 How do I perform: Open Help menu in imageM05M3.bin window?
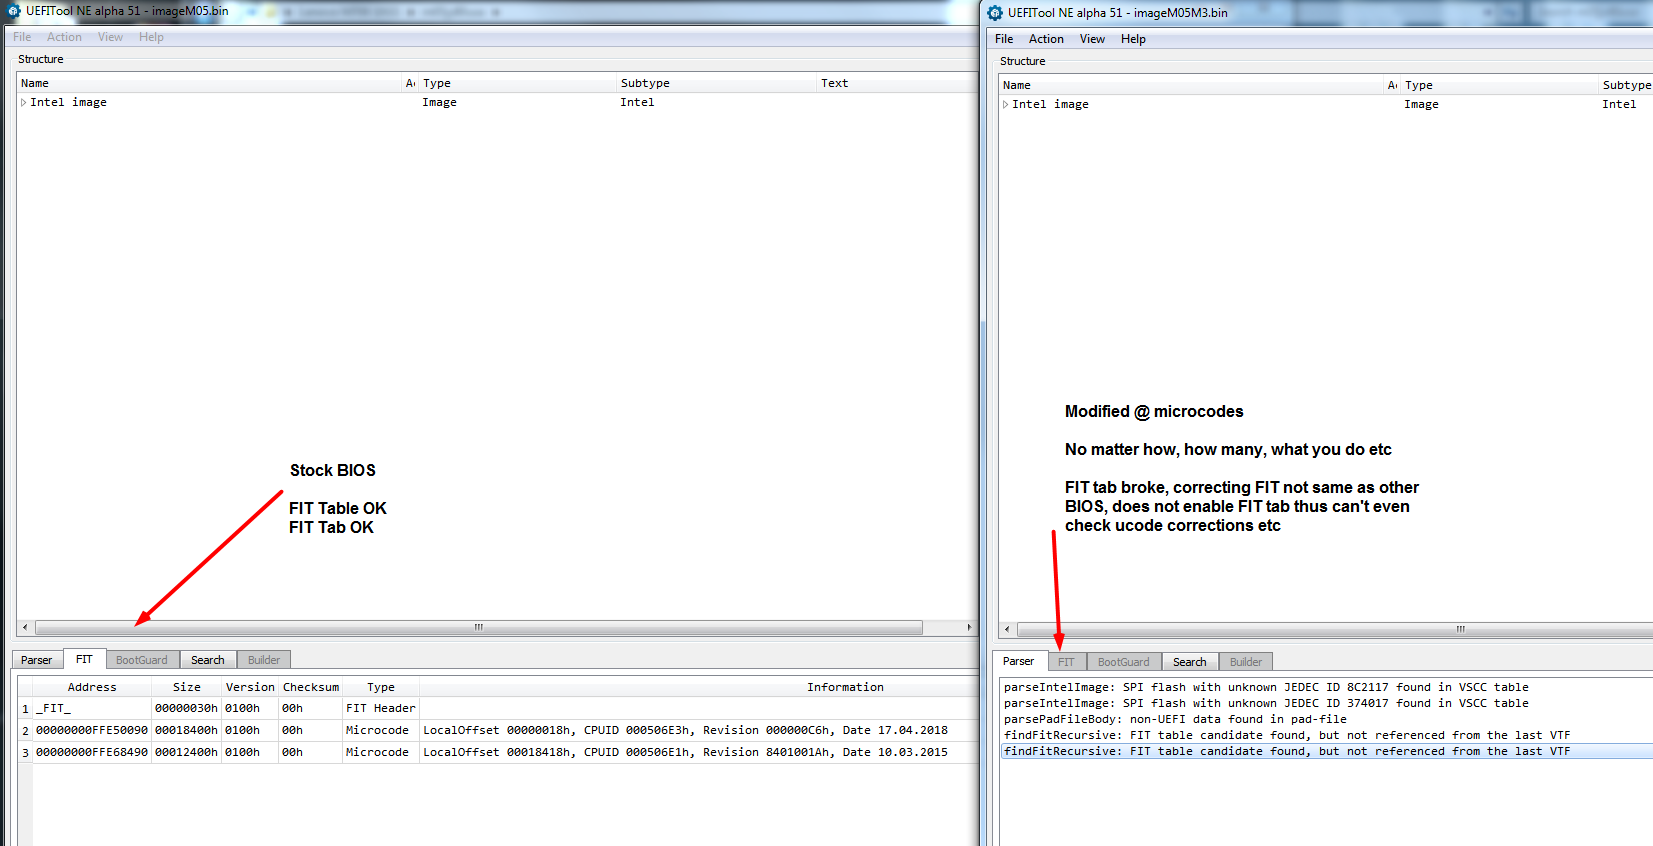point(1133,39)
